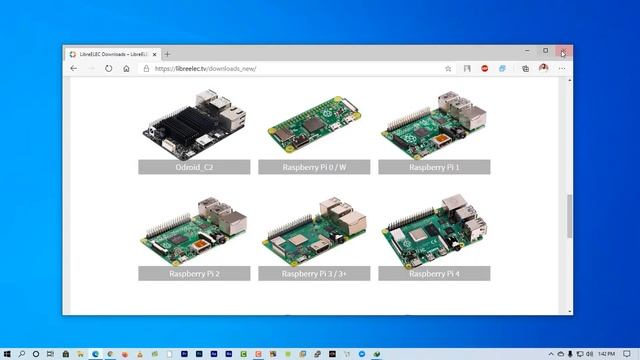Open the user profile avatar
Screen dimensions: 640x360
(543, 68)
